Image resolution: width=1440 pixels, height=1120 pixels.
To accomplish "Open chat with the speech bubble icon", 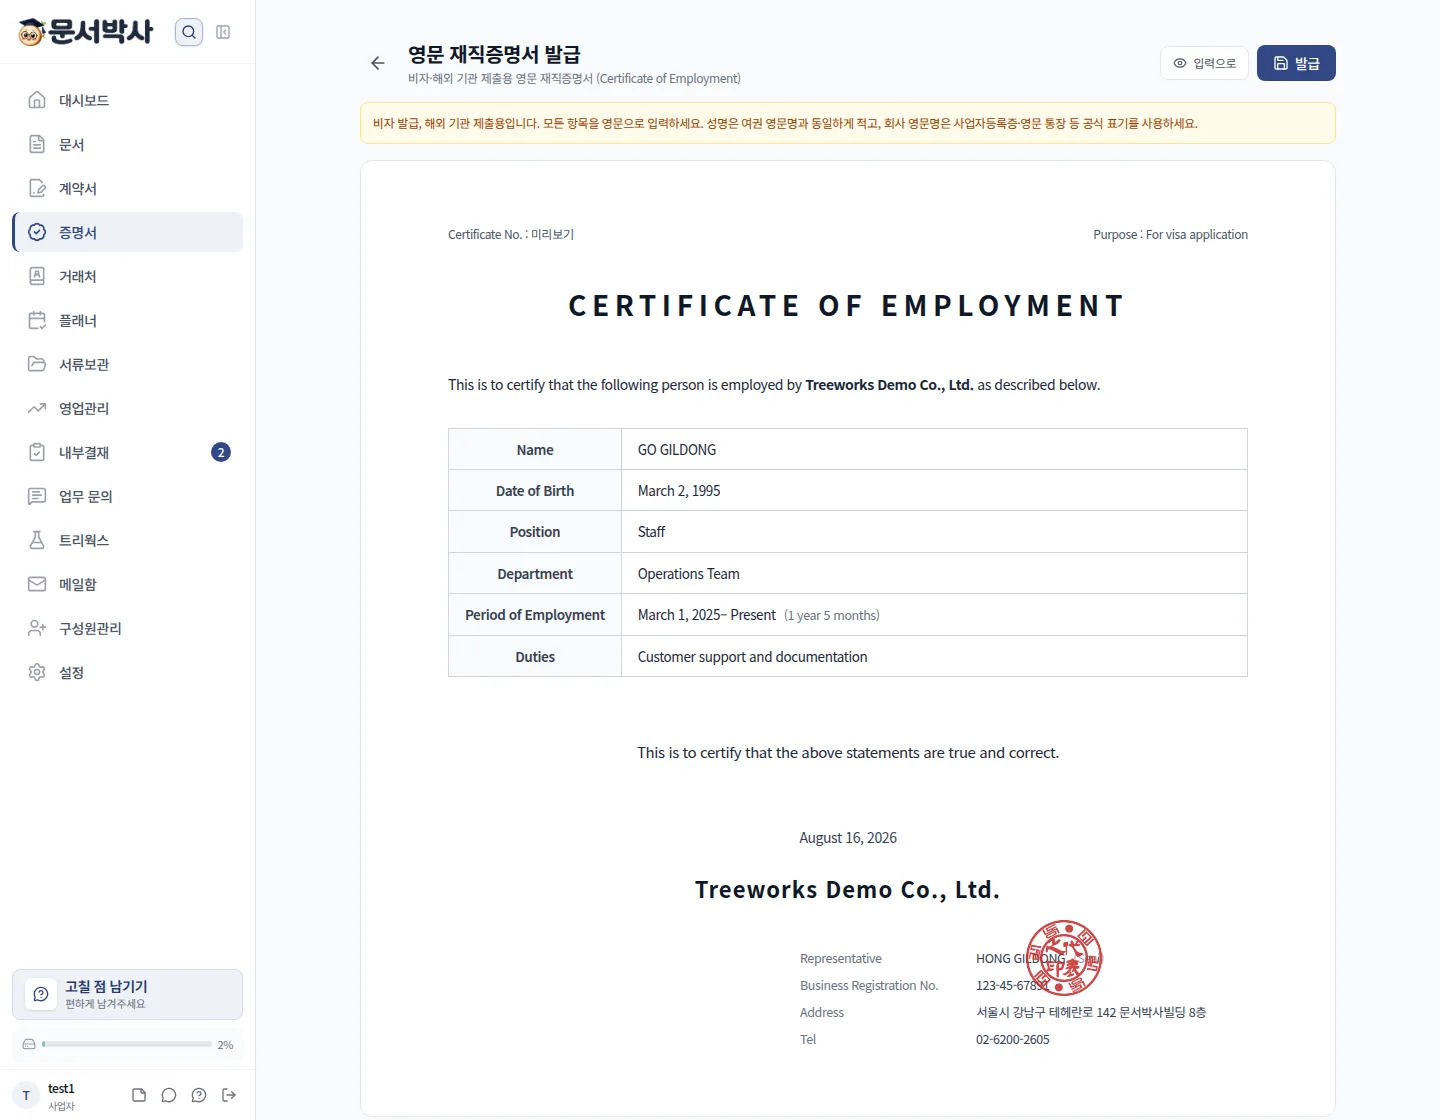I will pos(169,1095).
